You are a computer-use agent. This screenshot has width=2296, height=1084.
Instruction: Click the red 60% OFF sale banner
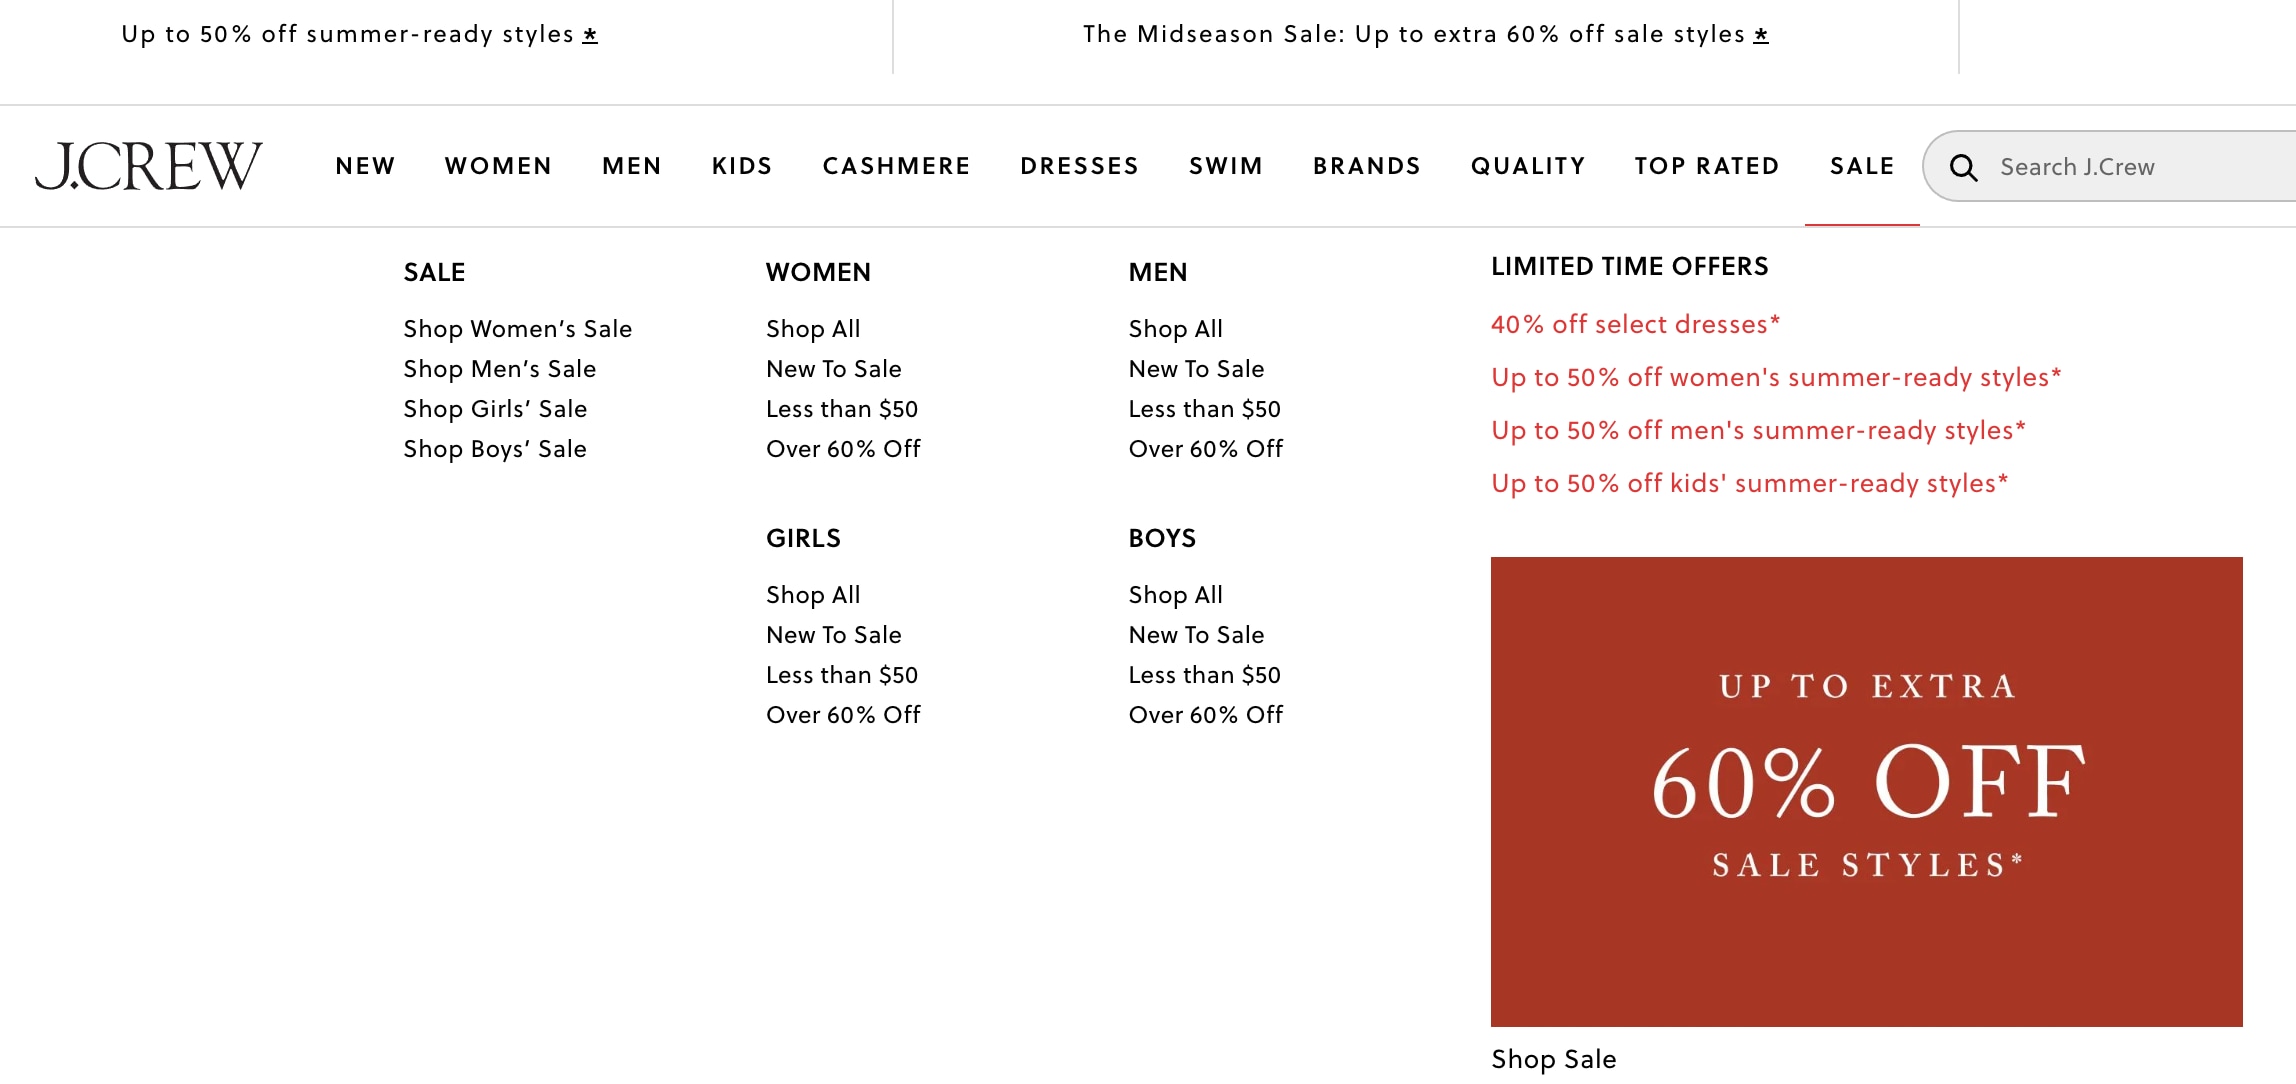pyautogui.click(x=1866, y=791)
